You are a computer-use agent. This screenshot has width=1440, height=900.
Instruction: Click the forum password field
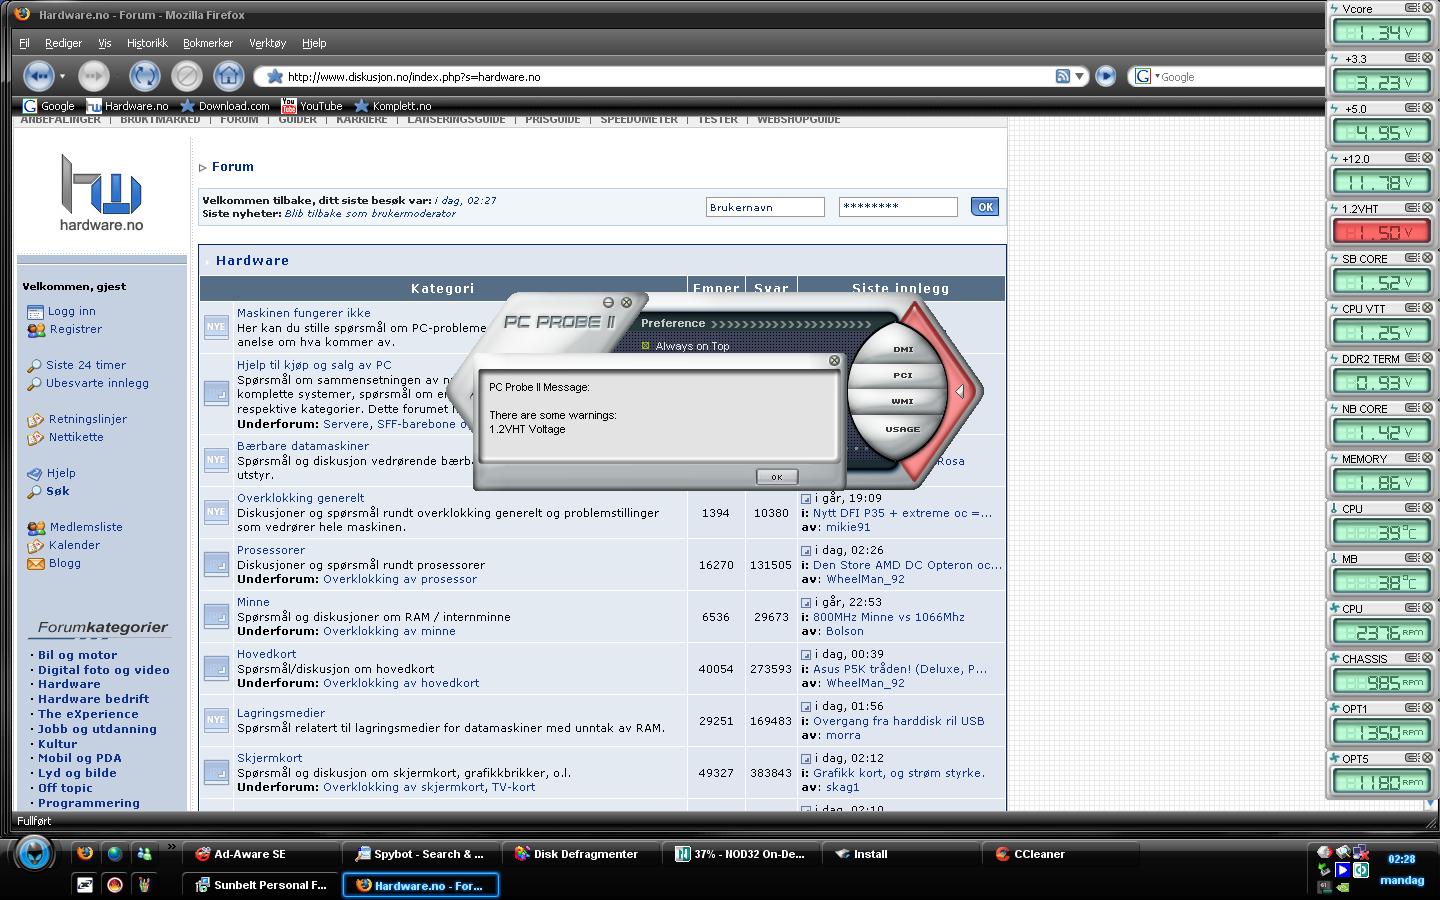(898, 207)
